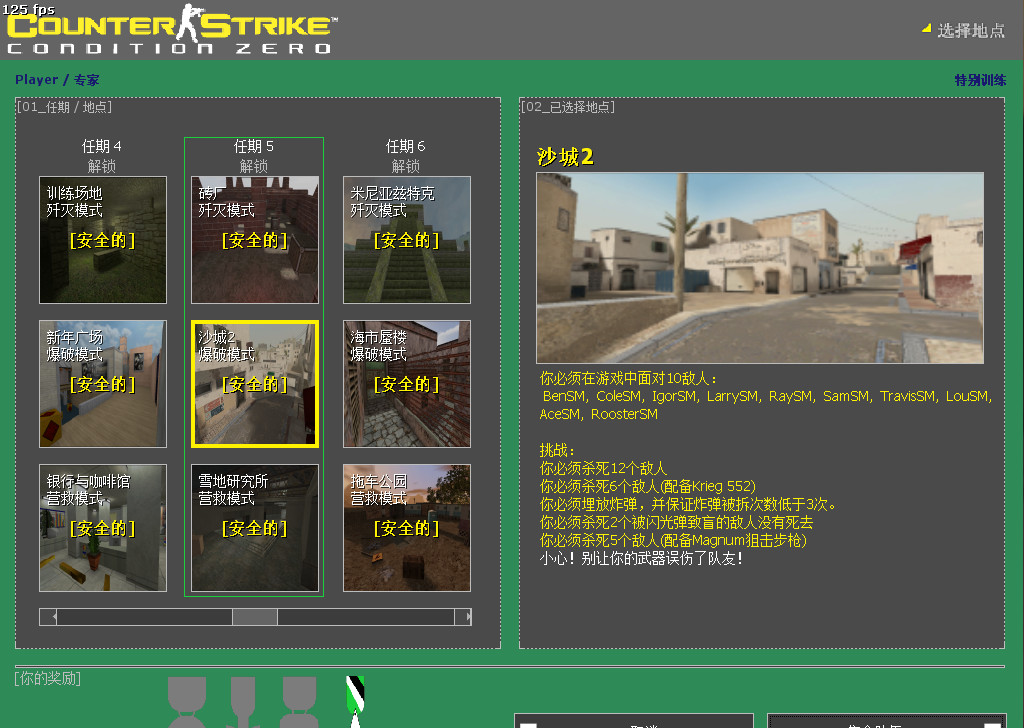Click the Counter-Strike Condition Zero logo
Image resolution: width=1024 pixels, height=728 pixels.
coord(172,30)
